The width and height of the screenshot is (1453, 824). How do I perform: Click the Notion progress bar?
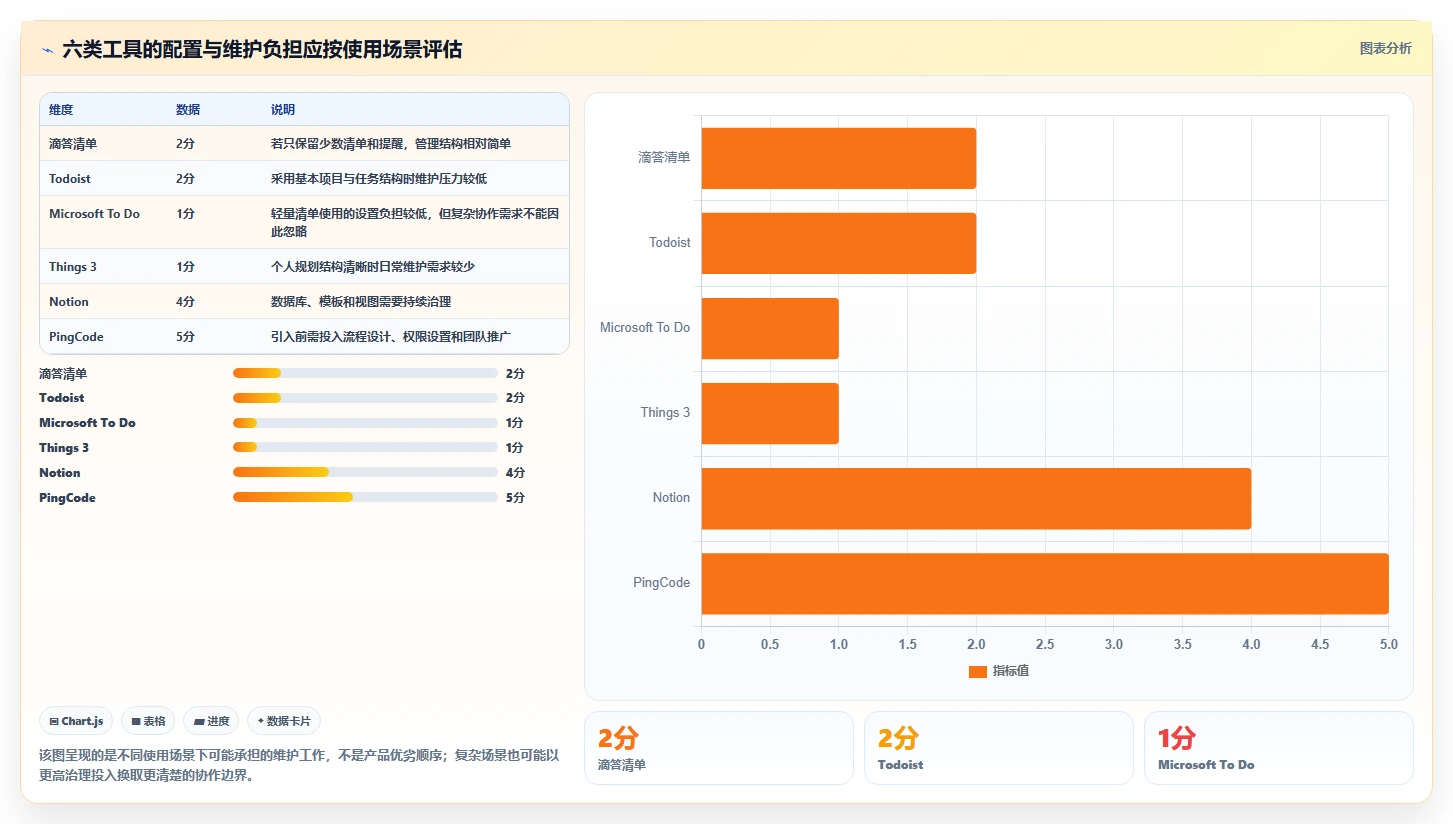tap(365, 472)
